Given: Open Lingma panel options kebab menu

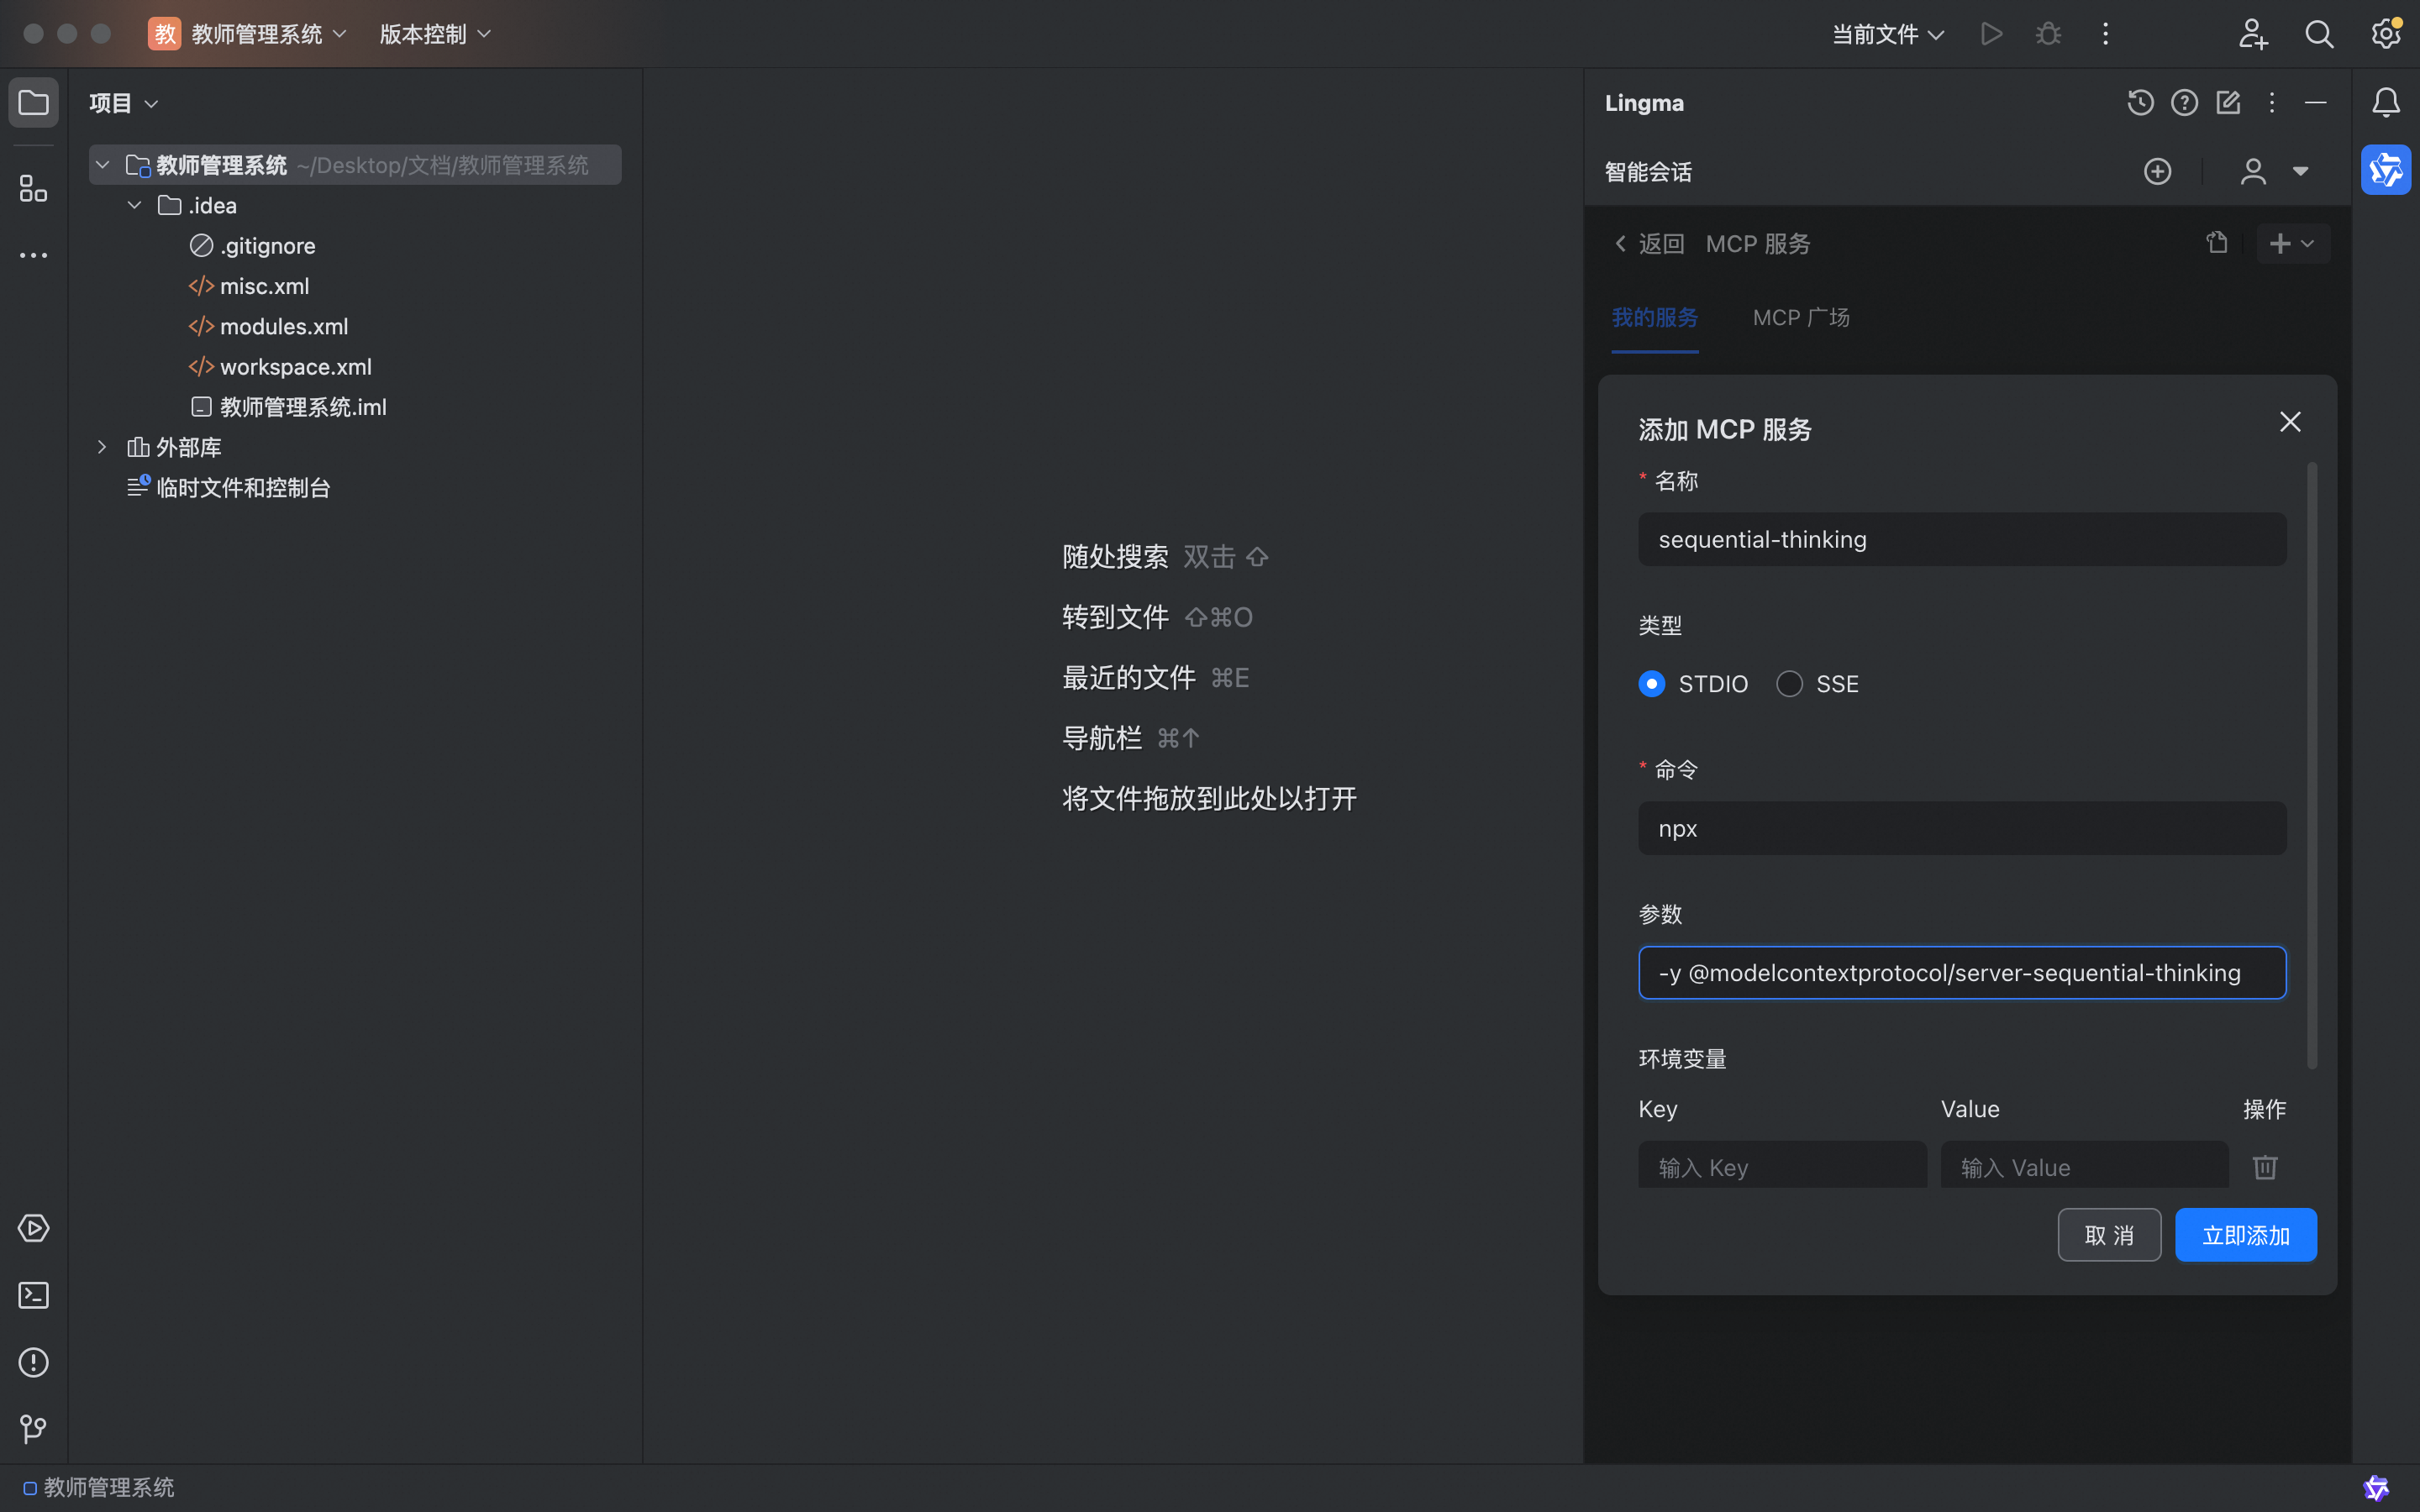Looking at the screenshot, I should click(x=2271, y=102).
